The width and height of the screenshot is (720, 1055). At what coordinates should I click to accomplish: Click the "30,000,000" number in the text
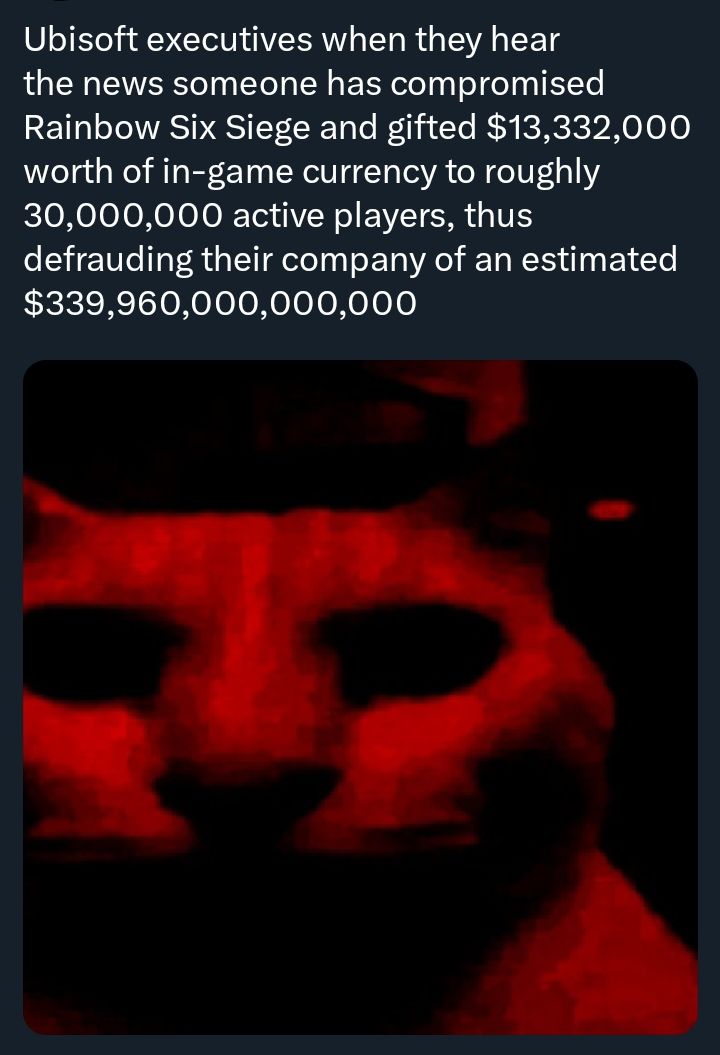point(122,216)
